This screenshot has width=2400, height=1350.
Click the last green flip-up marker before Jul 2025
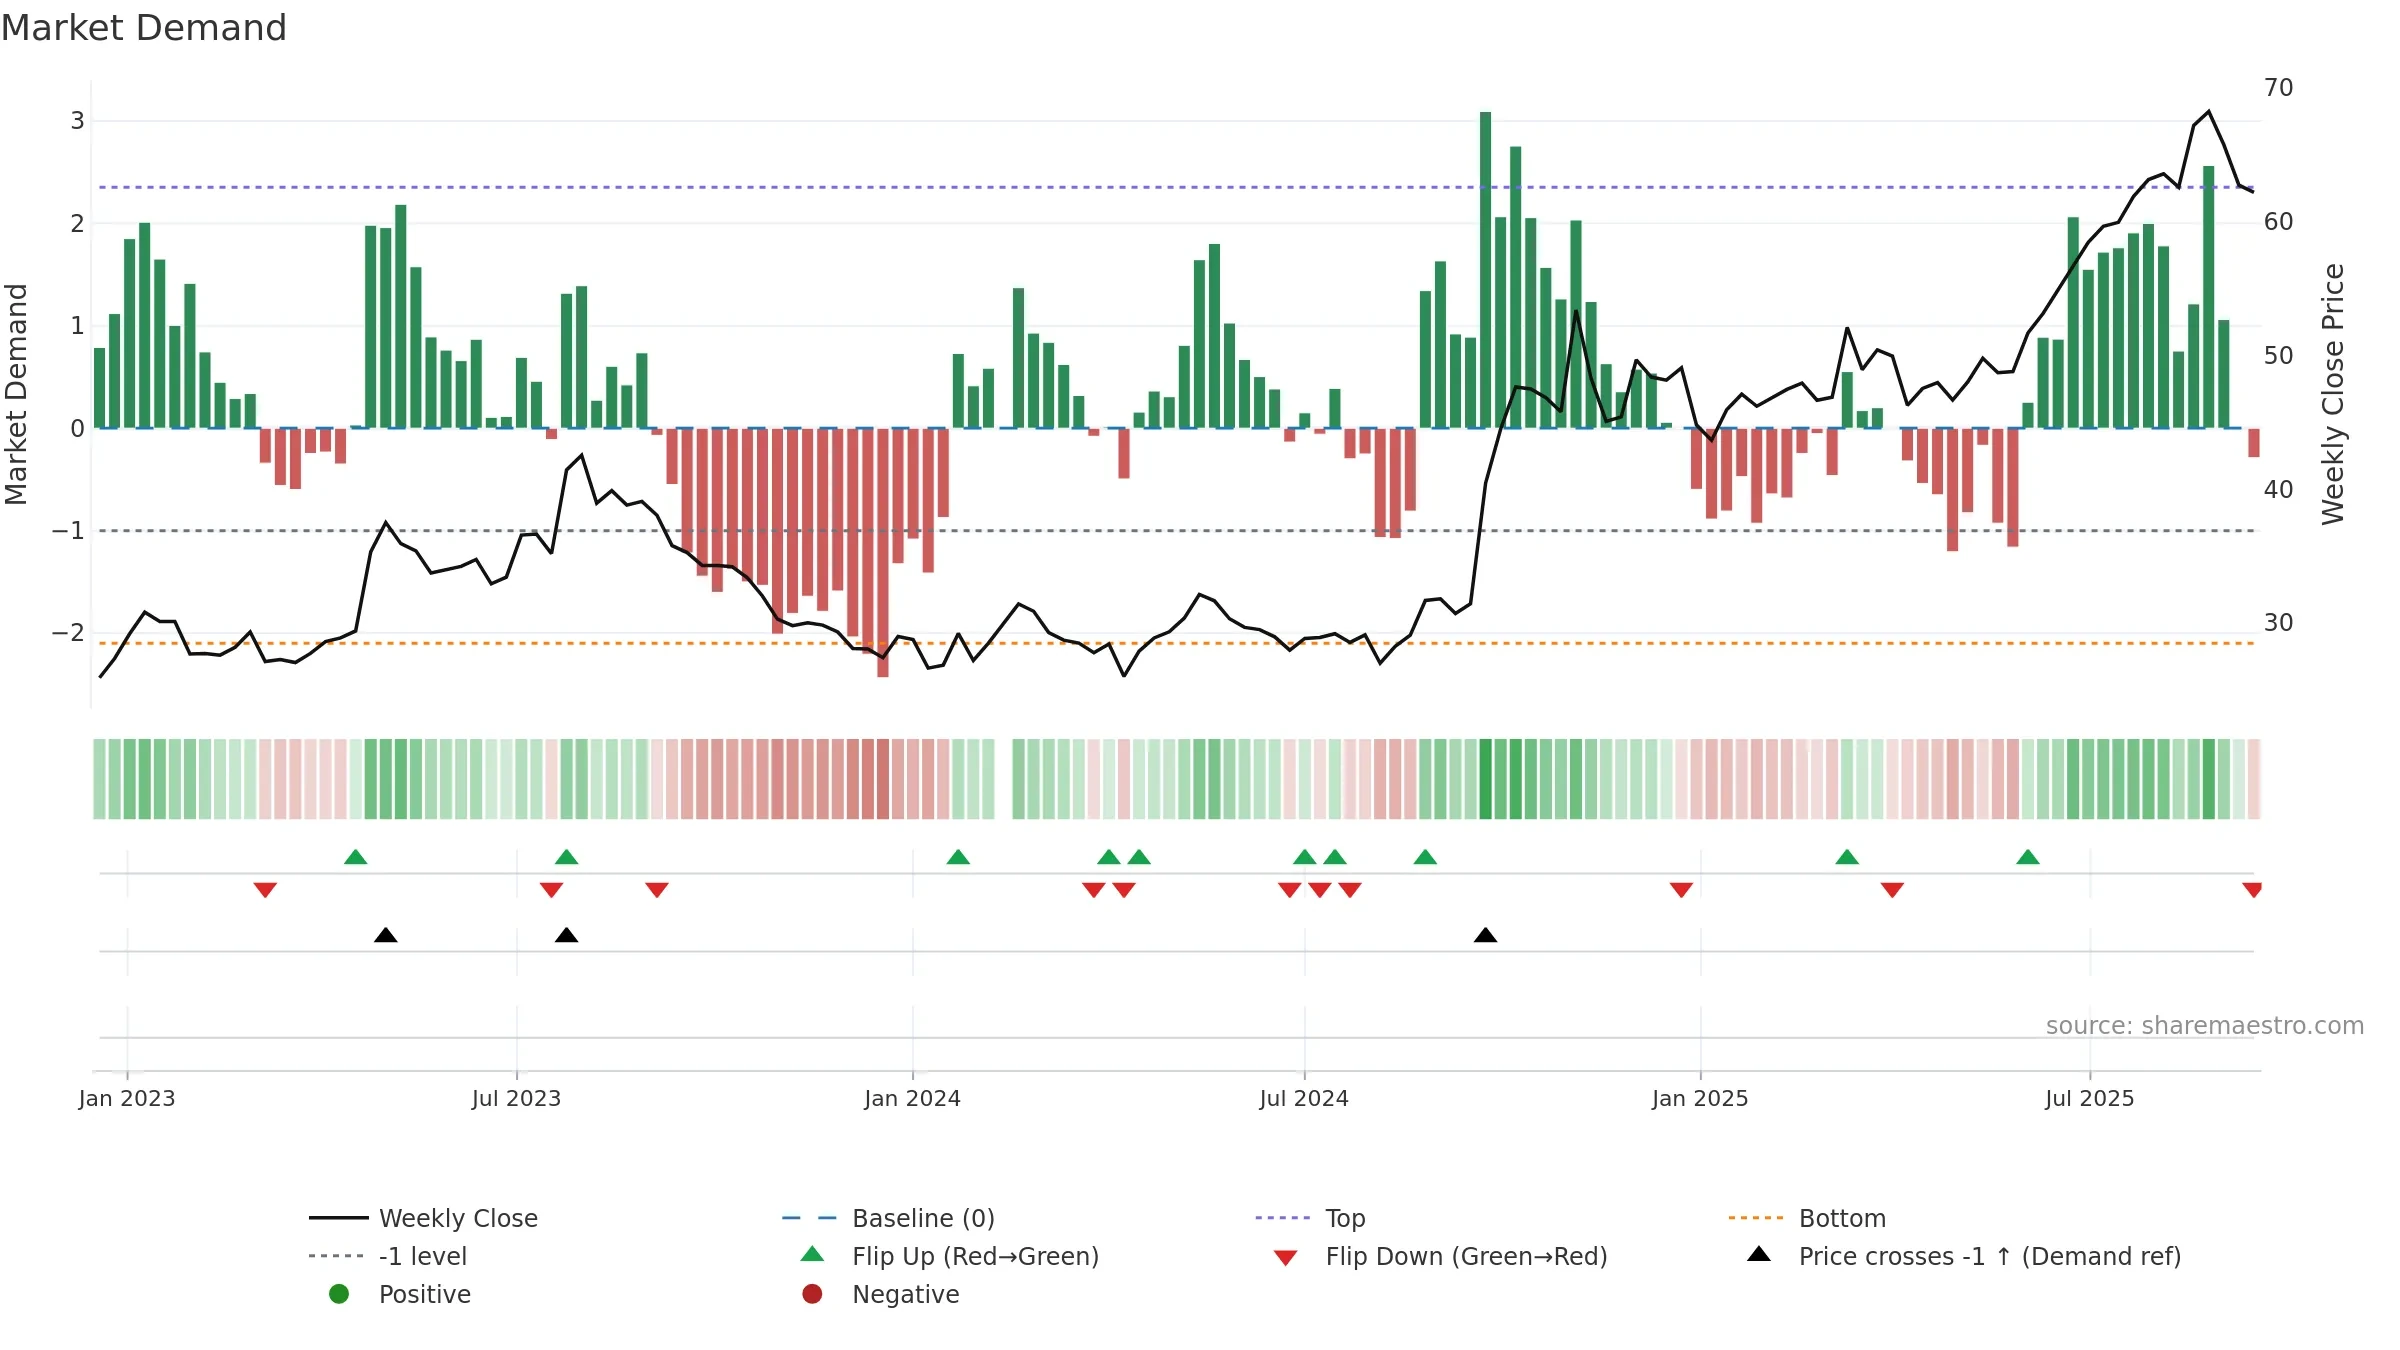pyautogui.click(x=2028, y=857)
